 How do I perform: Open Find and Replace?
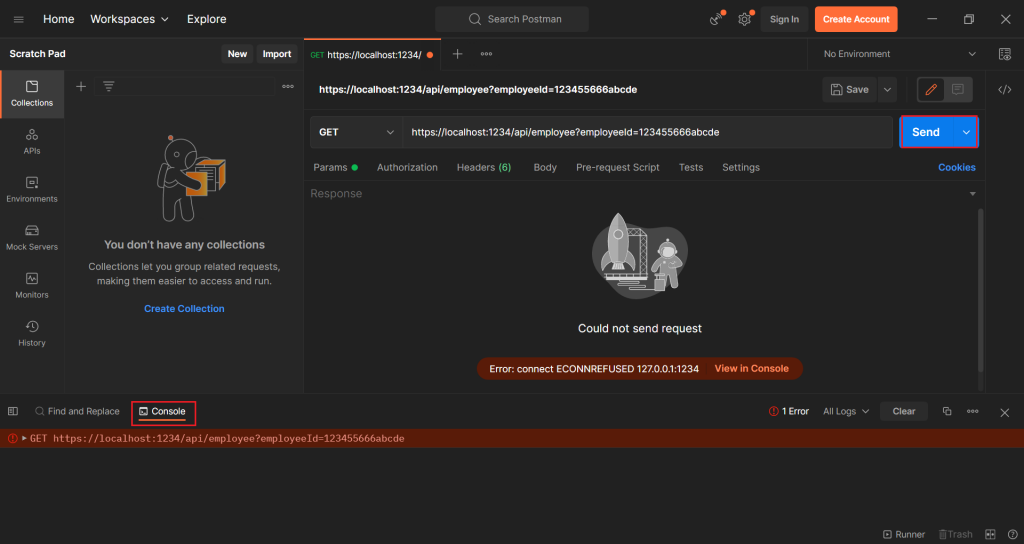click(x=77, y=411)
